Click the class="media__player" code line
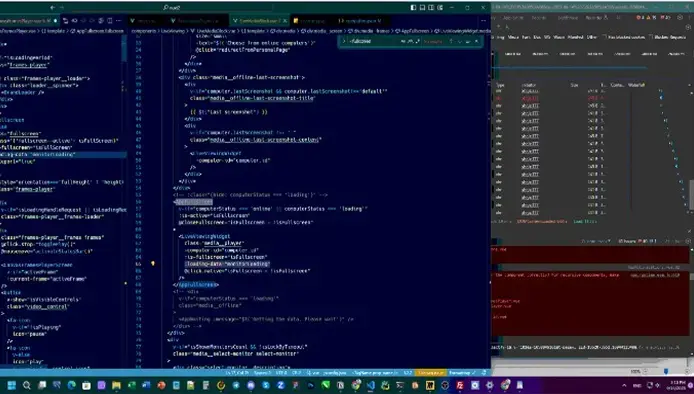The image size is (694, 394). tap(214, 243)
